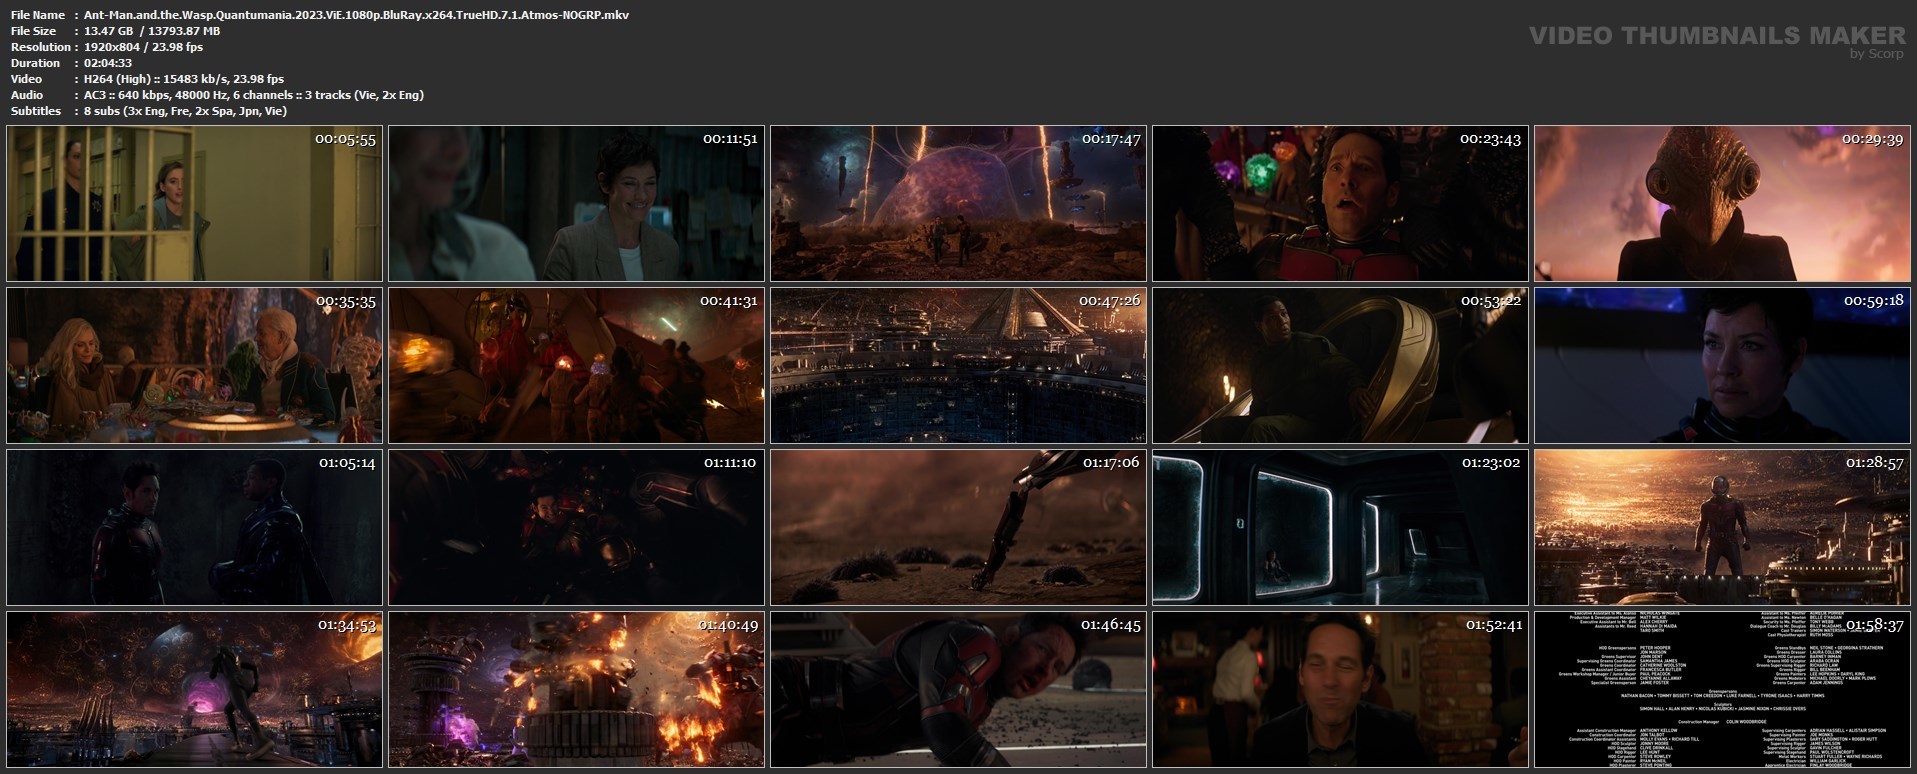
Task: Open the thumbnail at 00:05:55
Action: (194, 203)
